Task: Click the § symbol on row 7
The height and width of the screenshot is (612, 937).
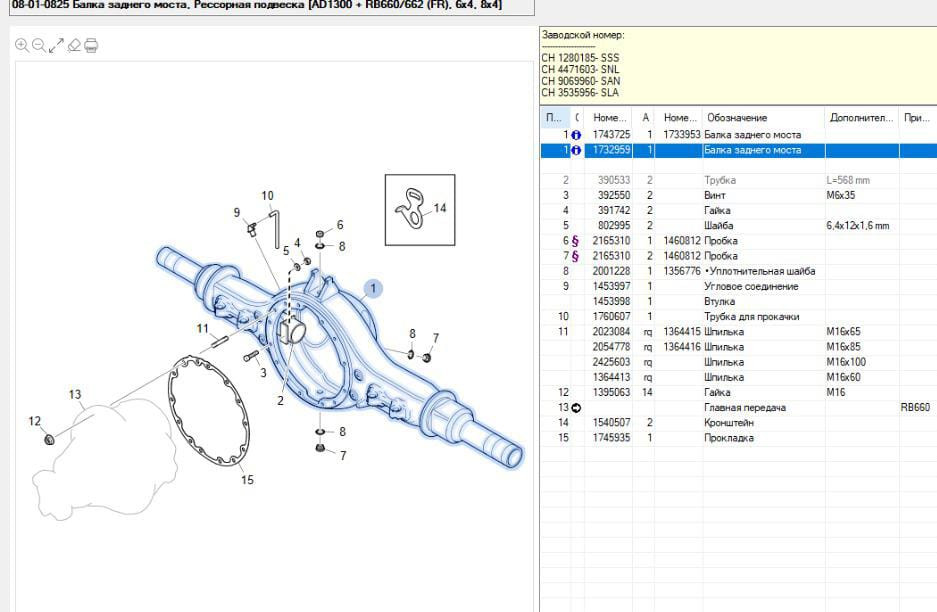Action: point(576,256)
